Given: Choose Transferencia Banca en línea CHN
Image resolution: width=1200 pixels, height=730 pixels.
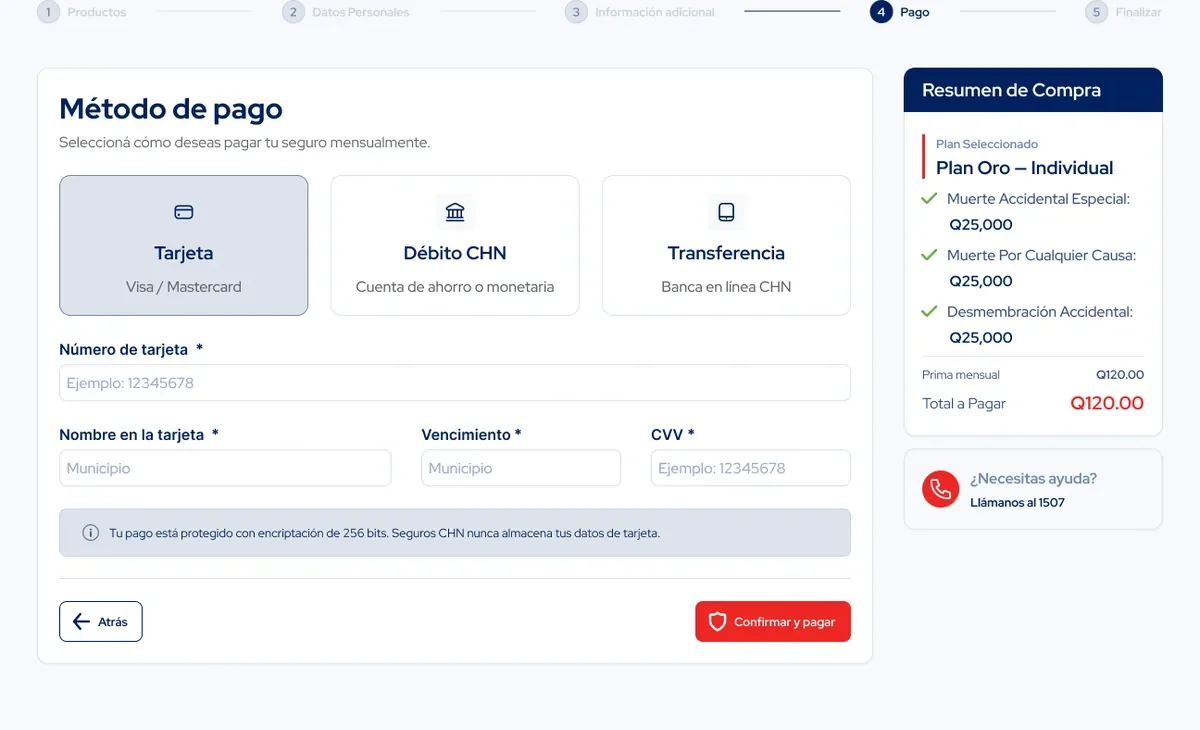Looking at the screenshot, I should pyautogui.click(x=726, y=246).
